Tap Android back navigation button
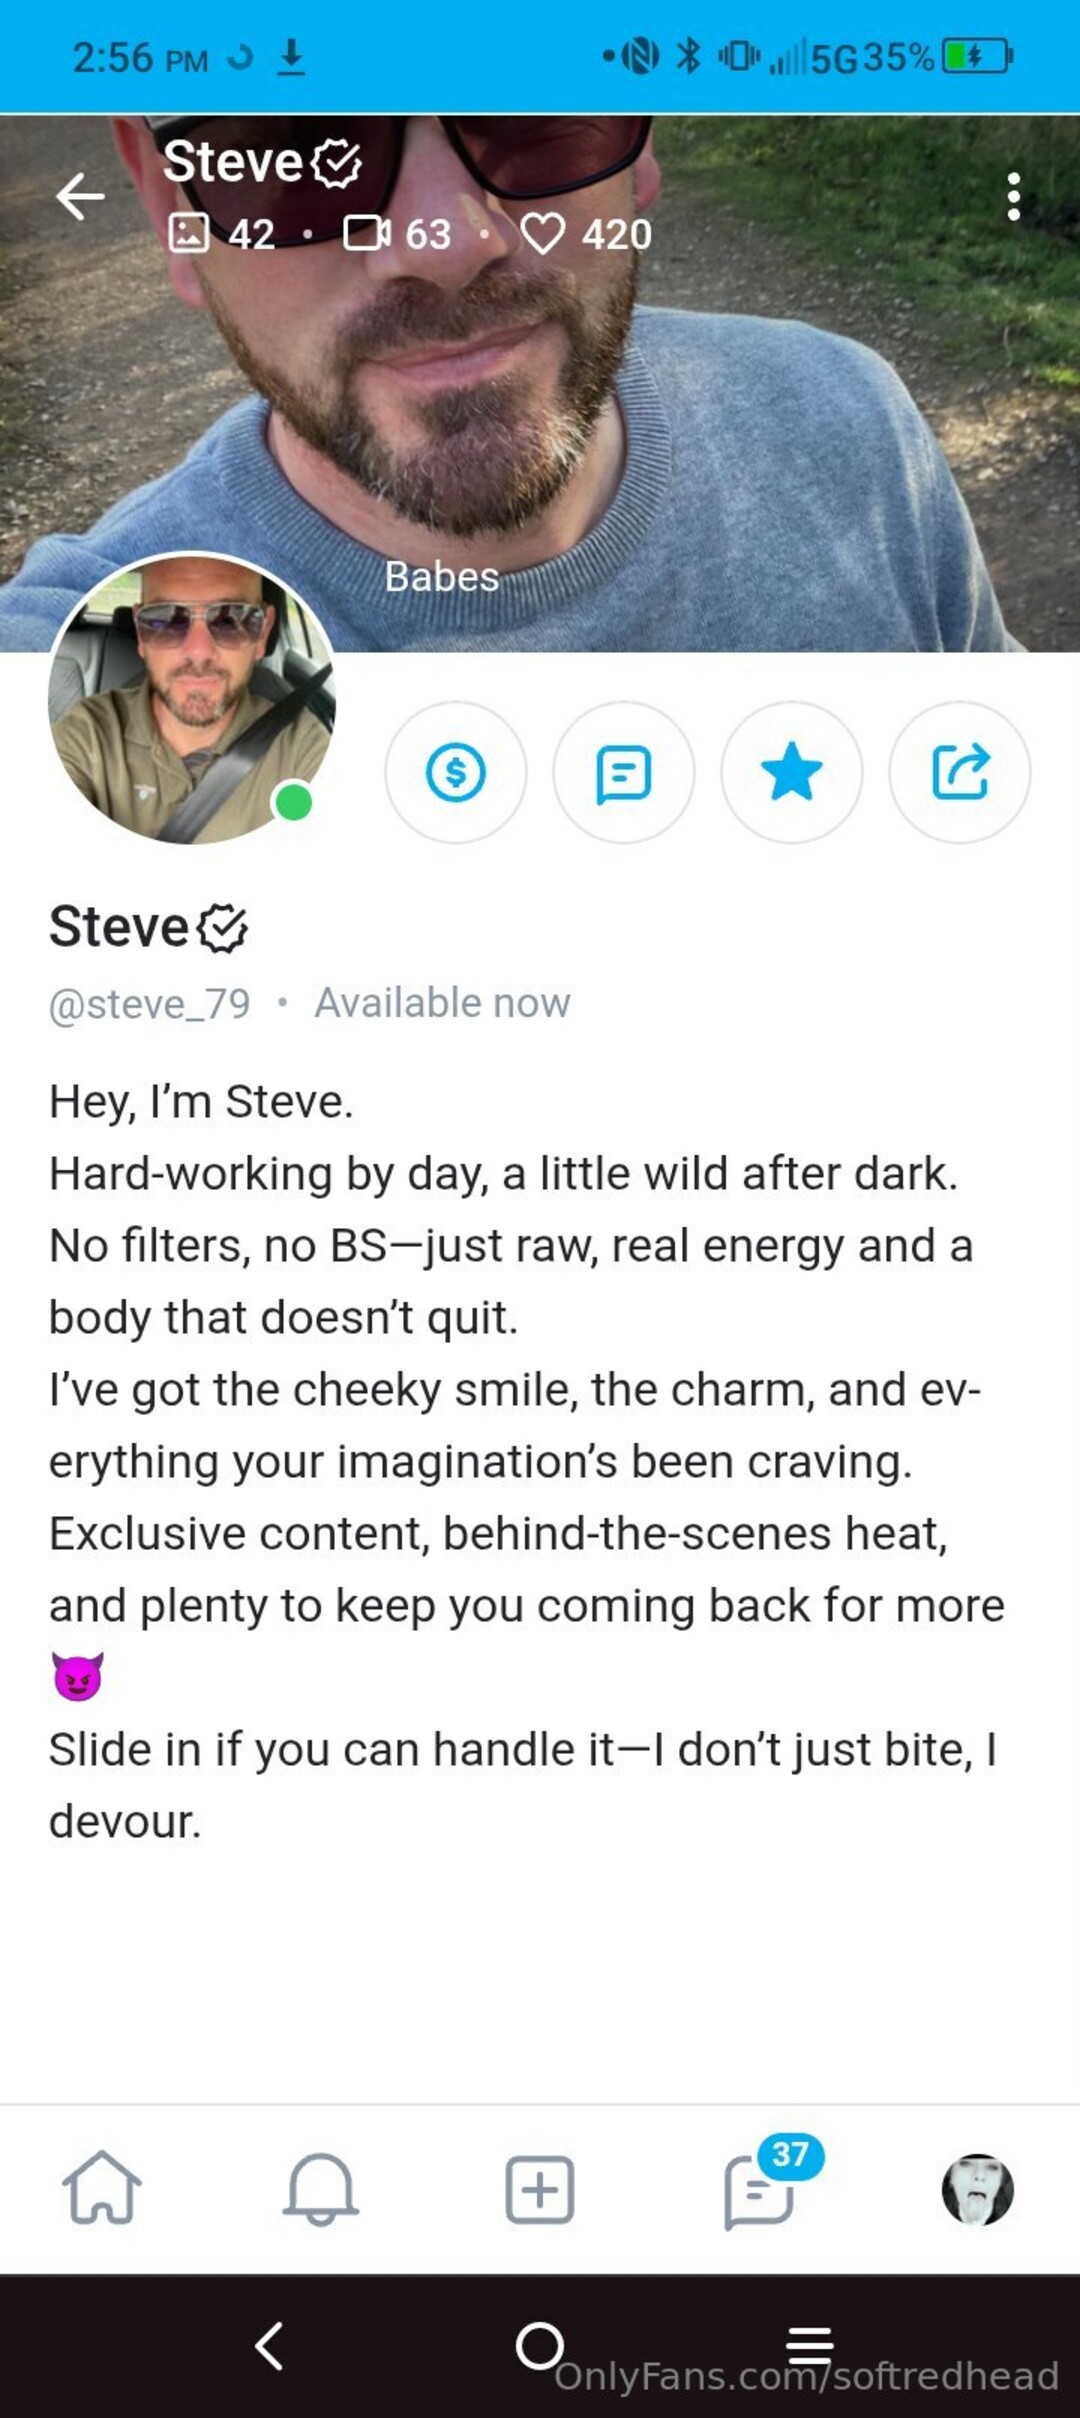Image resolution: width=1080 pixels, height=2418 pixels. (x=269, y=2345)
